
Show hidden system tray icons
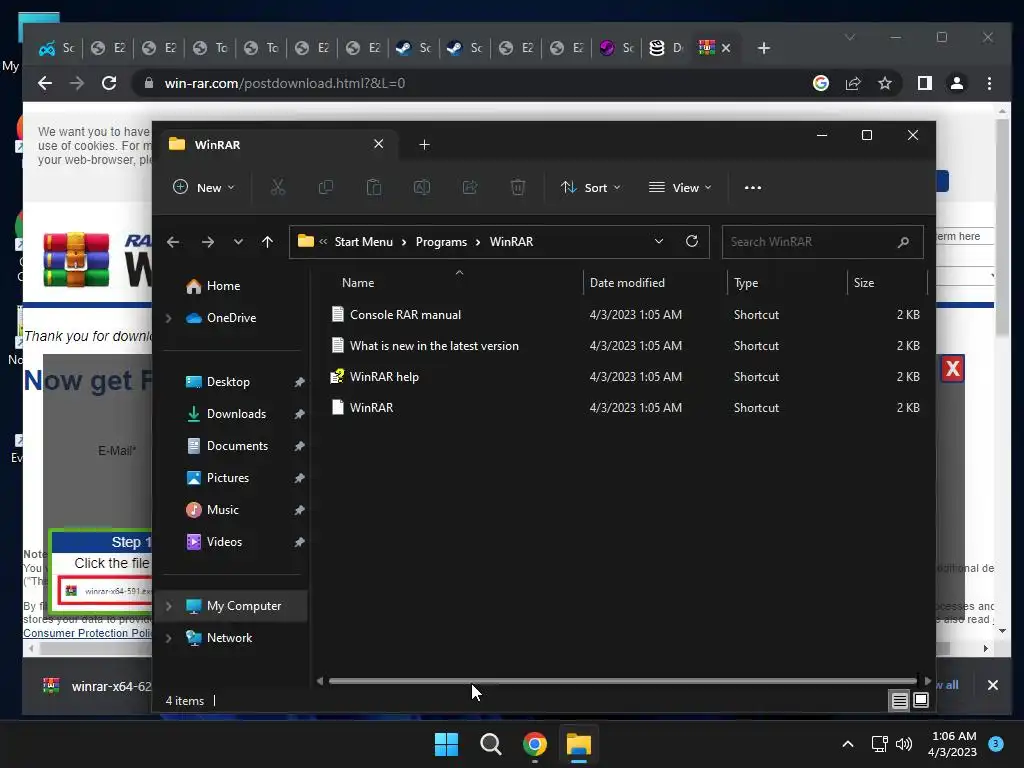[848, 744]
